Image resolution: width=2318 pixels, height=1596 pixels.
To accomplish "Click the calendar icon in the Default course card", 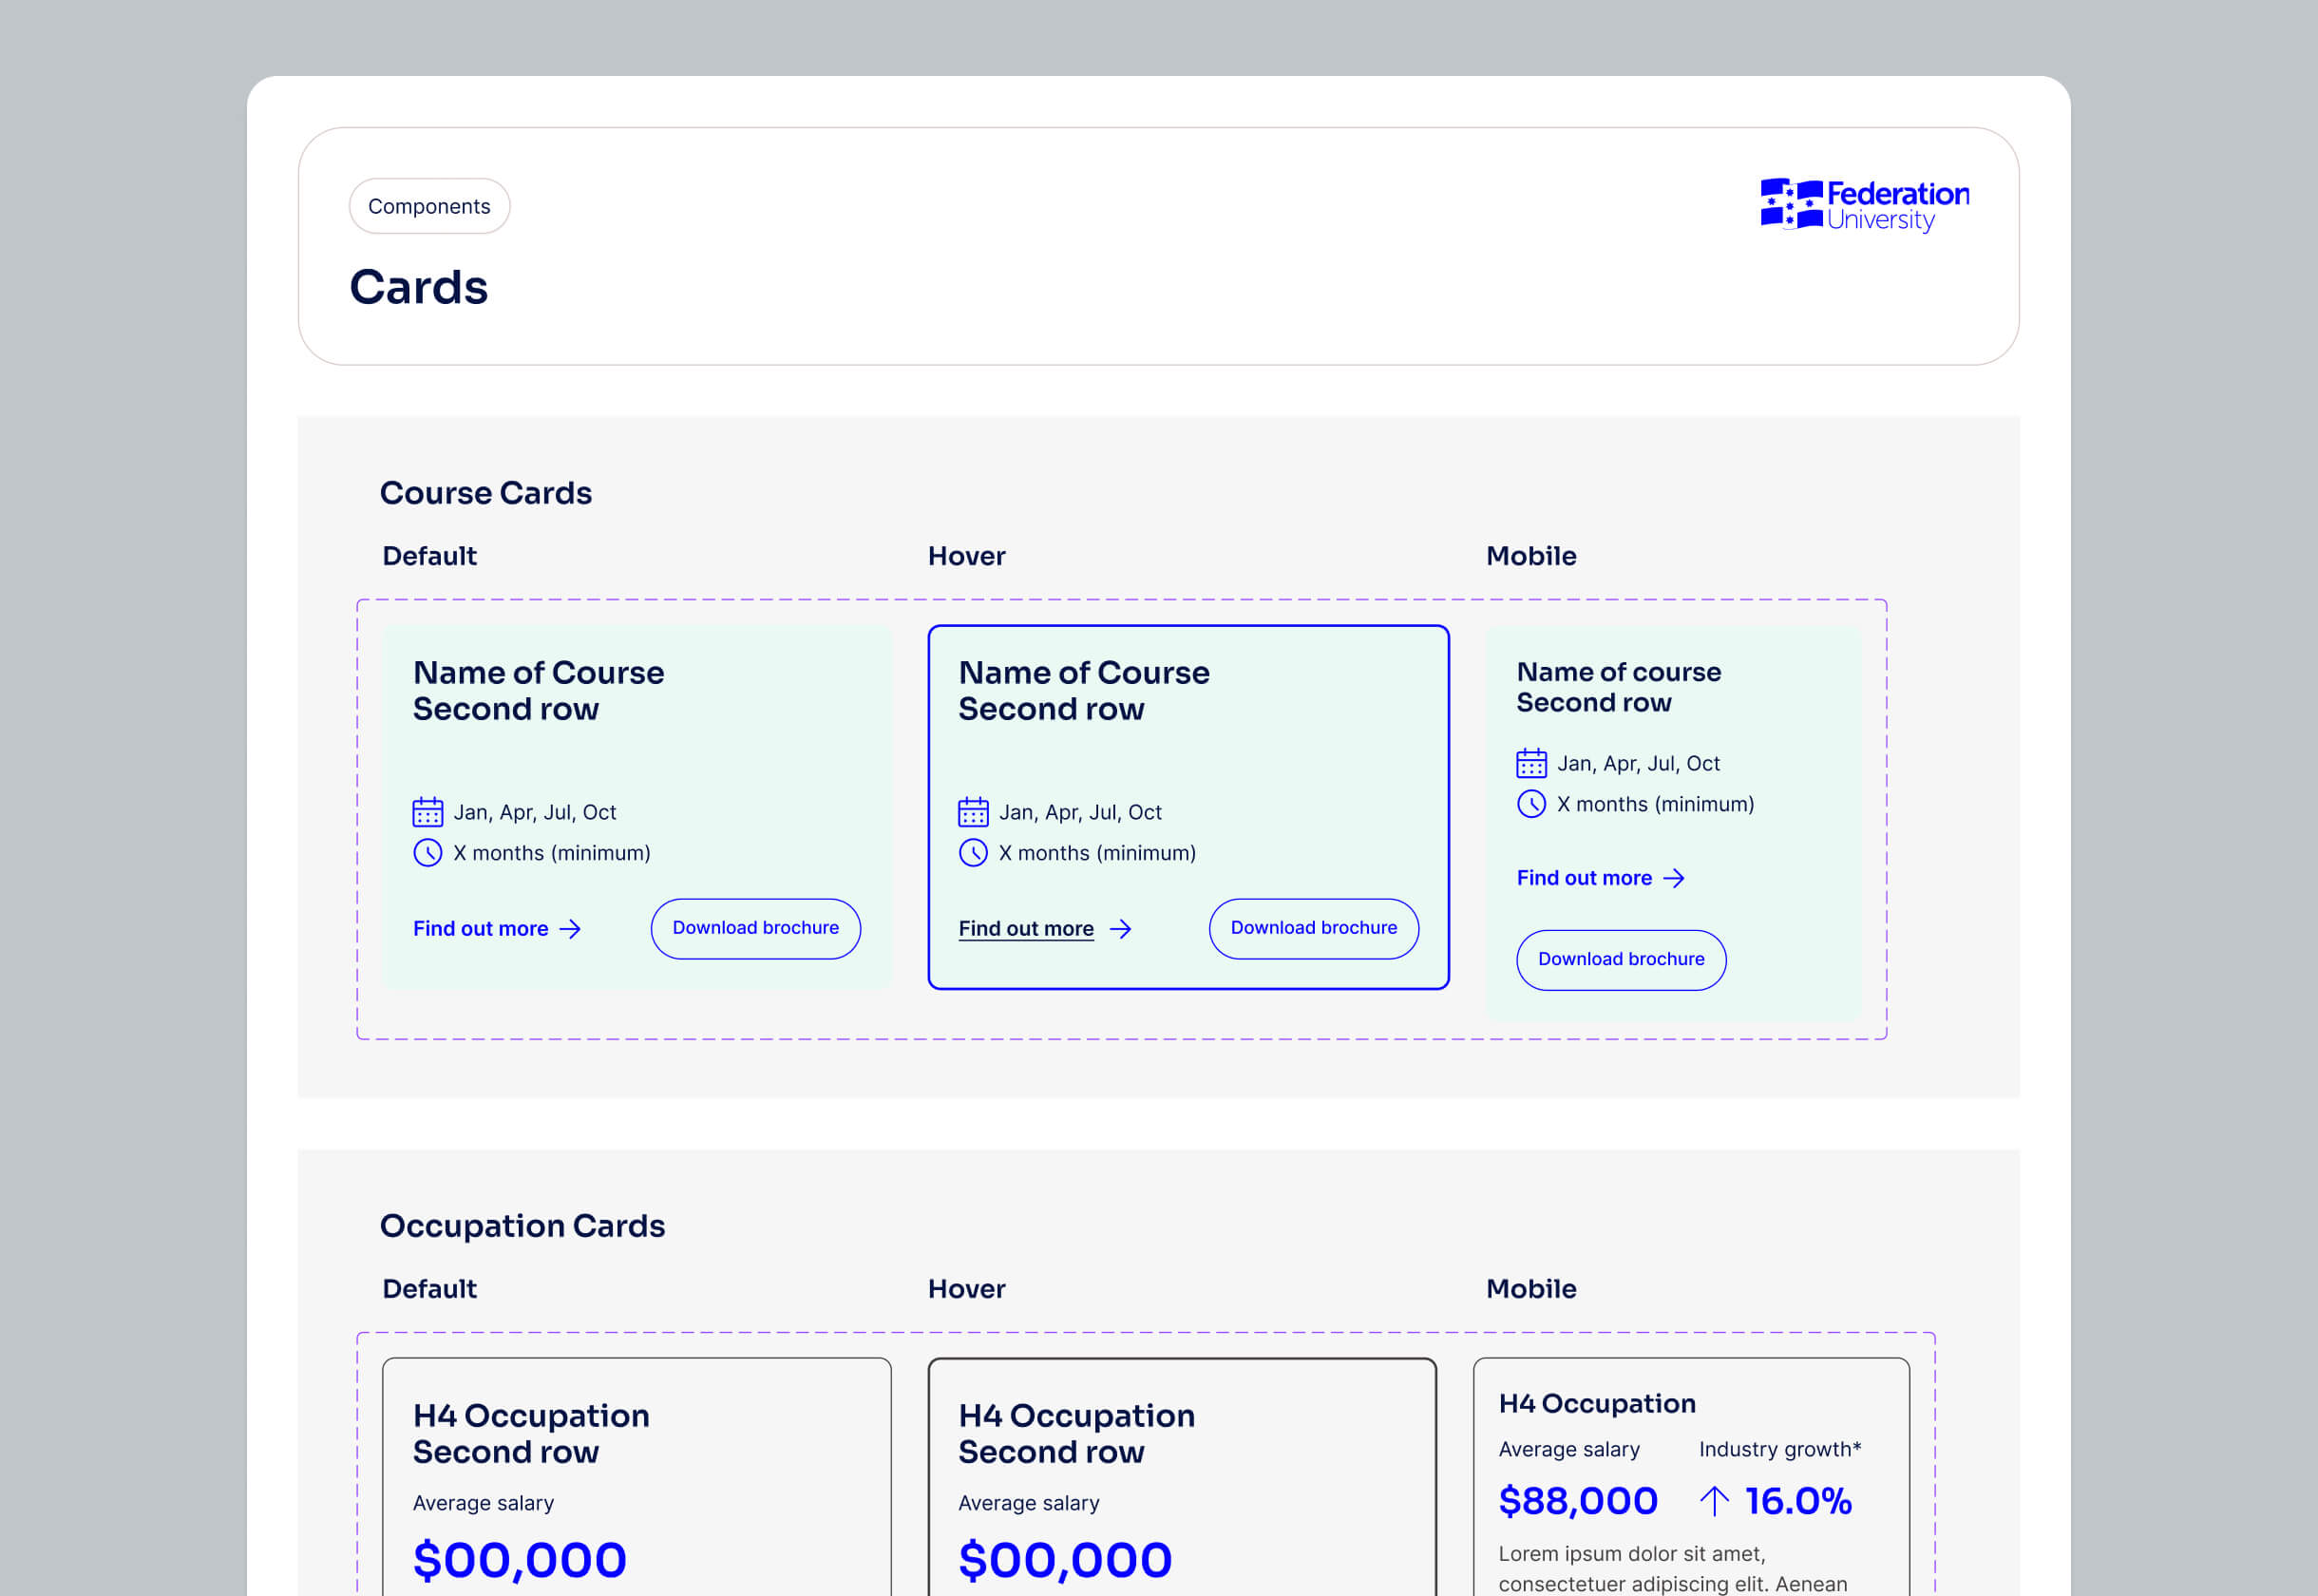I will click(428, 812).
